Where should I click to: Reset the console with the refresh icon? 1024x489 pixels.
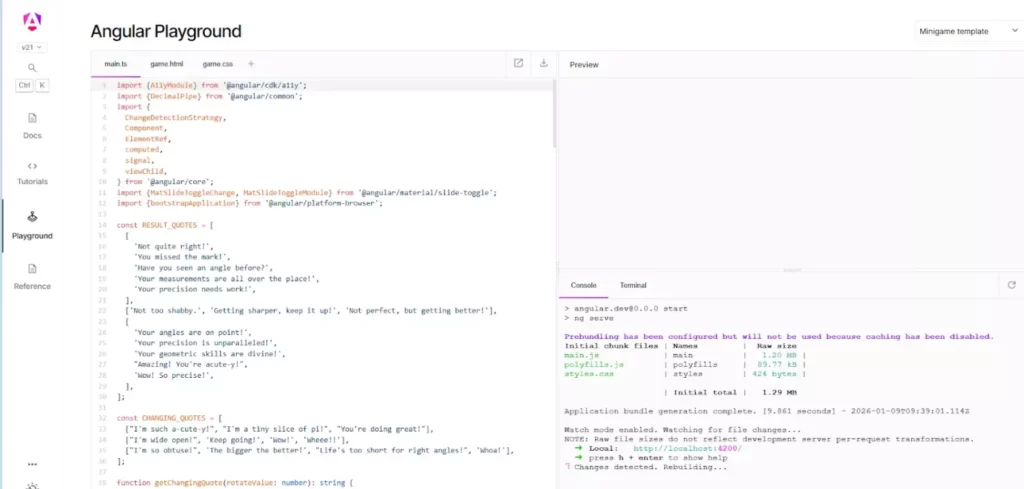1011,285
